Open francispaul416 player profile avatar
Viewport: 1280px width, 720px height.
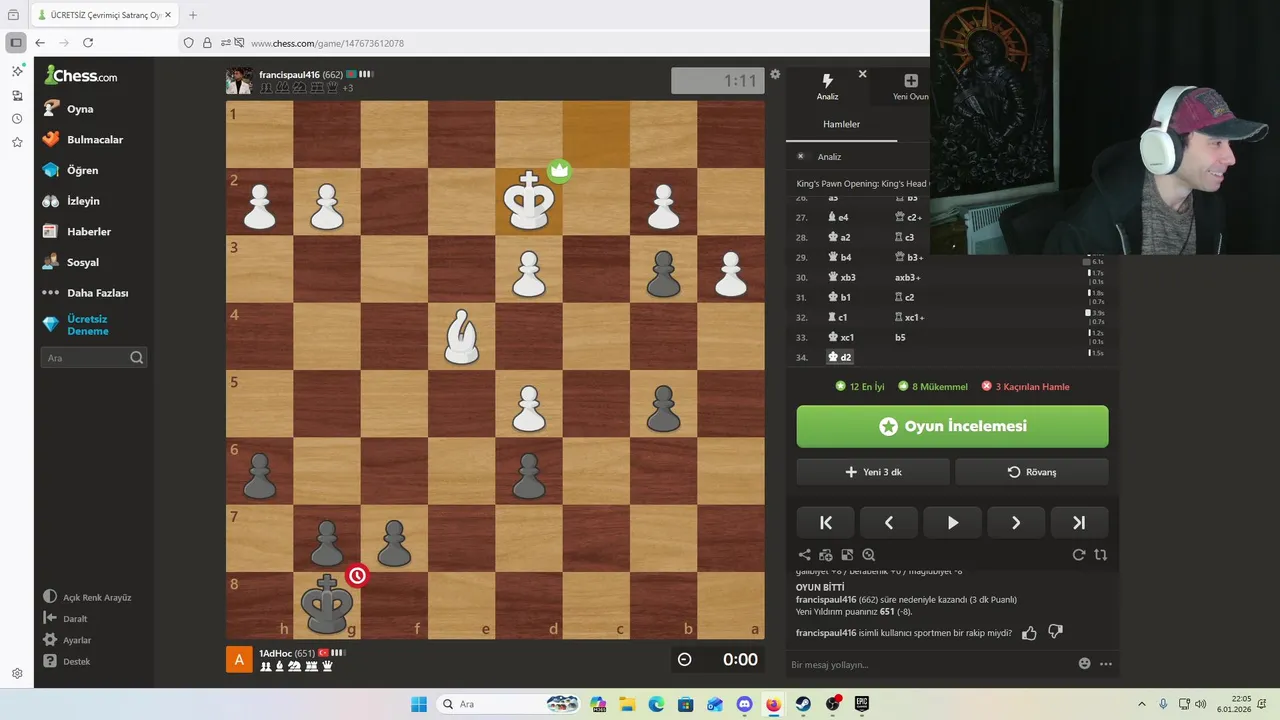click(239, 81)
